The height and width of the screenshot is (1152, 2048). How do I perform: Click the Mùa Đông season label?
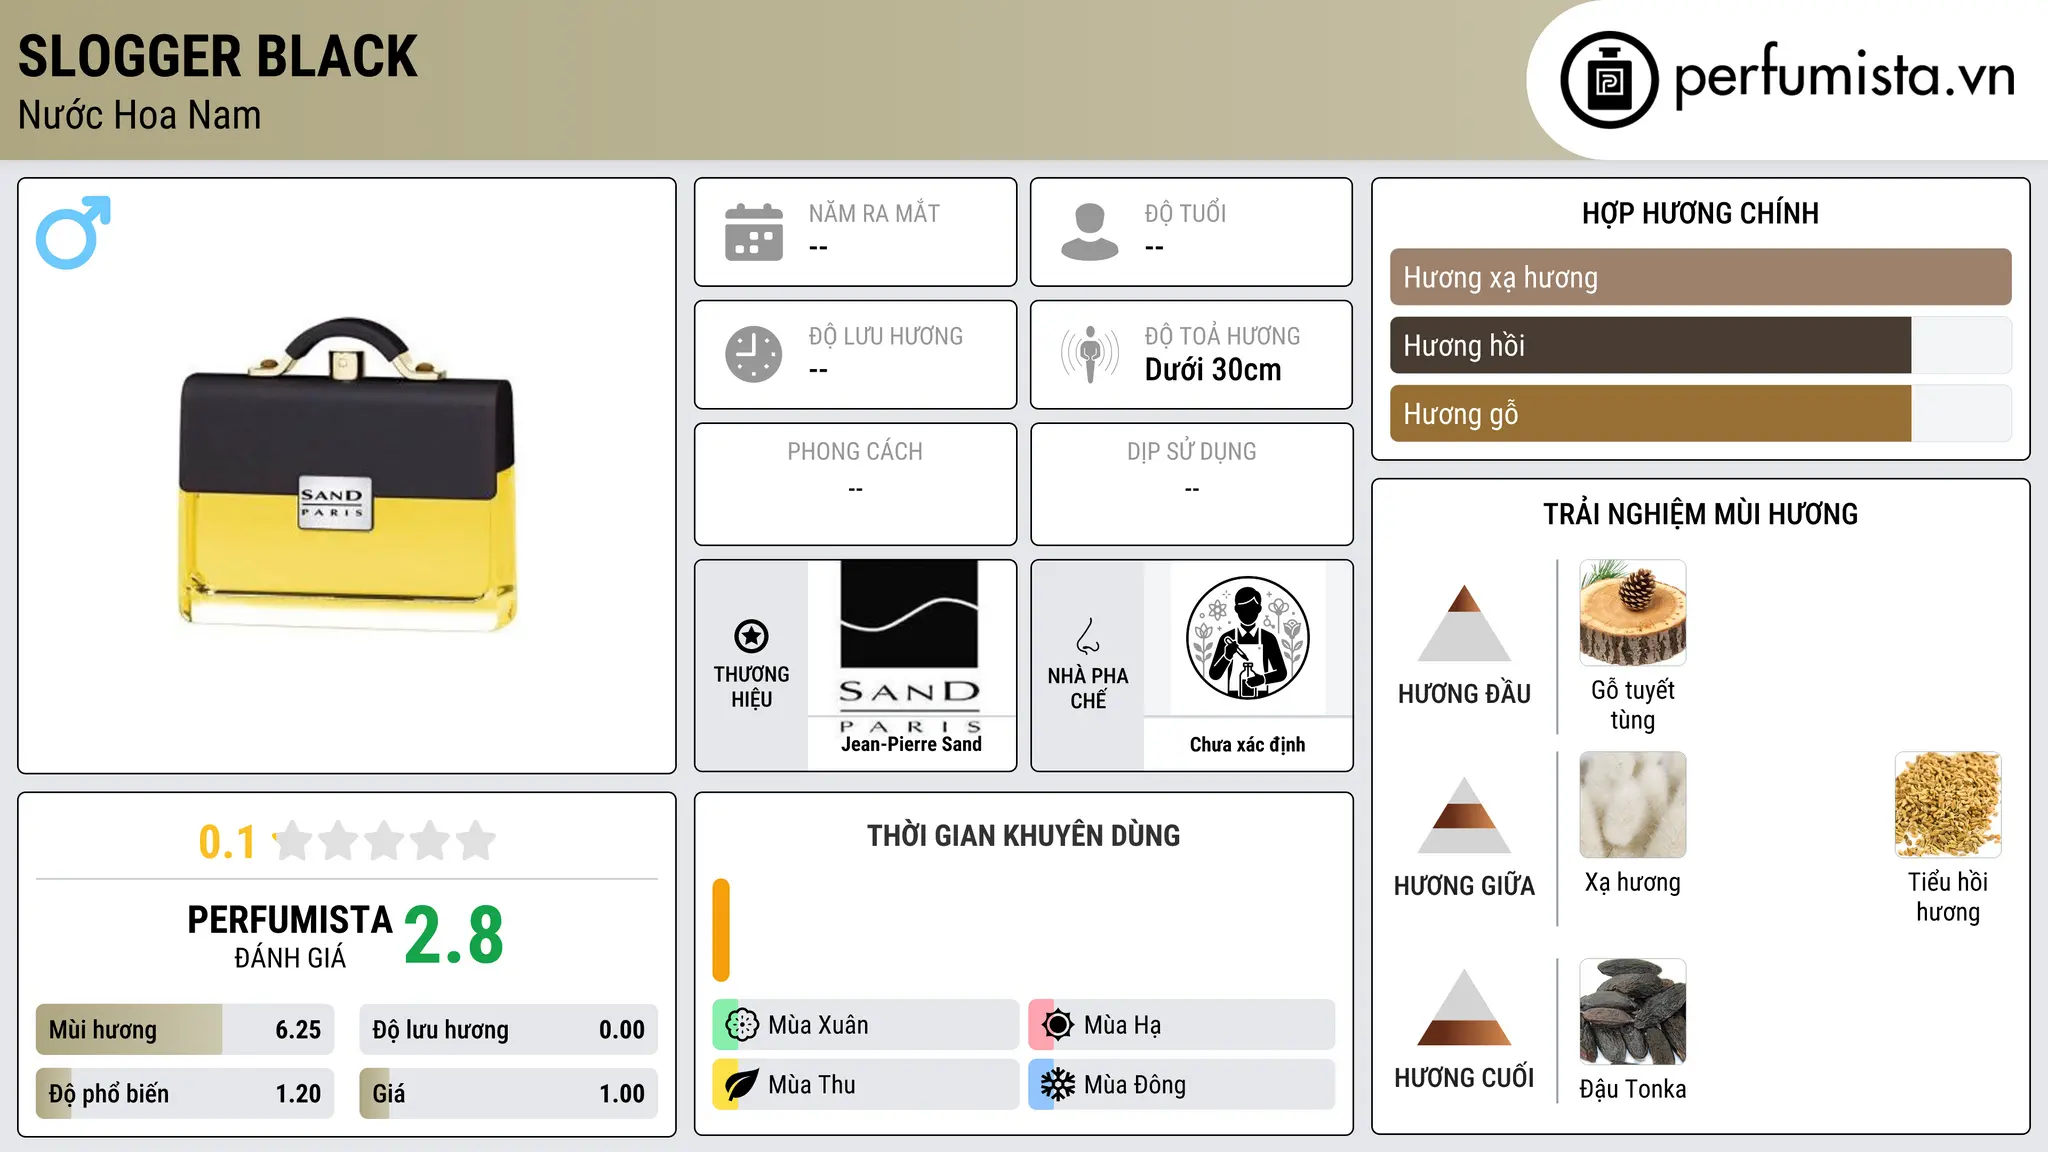pyautogui.click(x=1135, y=1085)
